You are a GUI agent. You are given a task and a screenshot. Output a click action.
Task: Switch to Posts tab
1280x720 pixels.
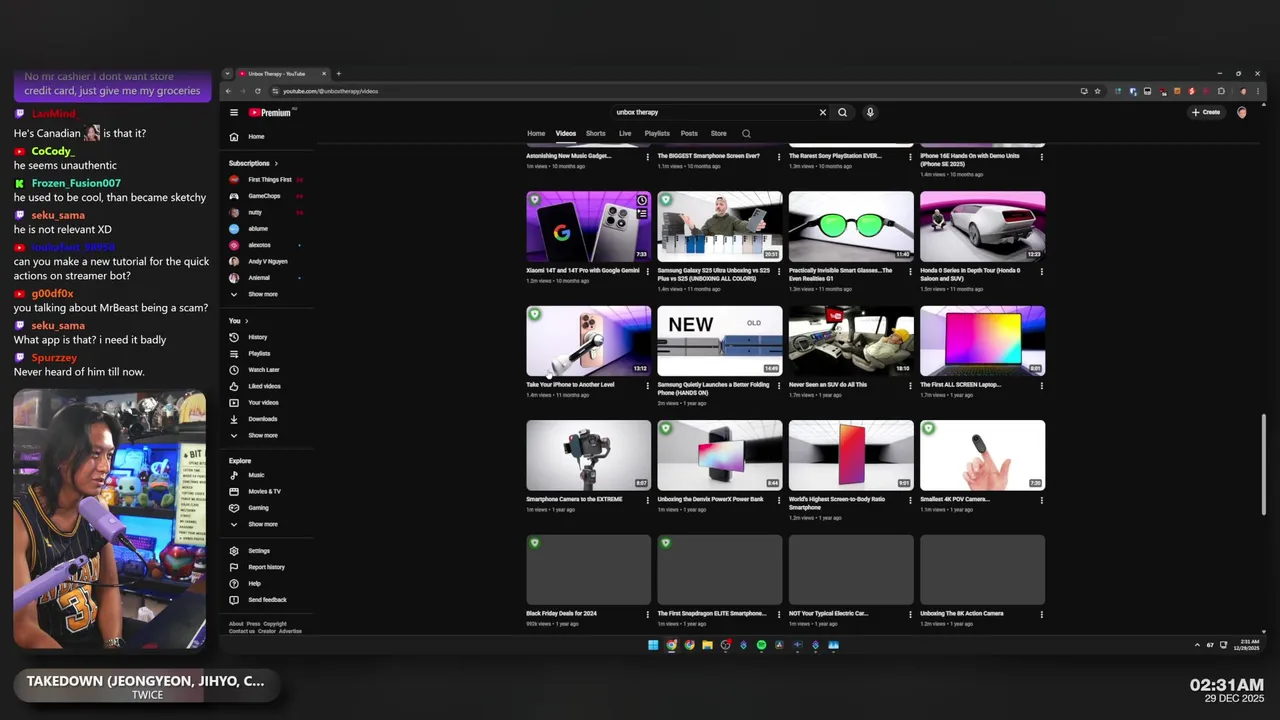click(689, 134)
